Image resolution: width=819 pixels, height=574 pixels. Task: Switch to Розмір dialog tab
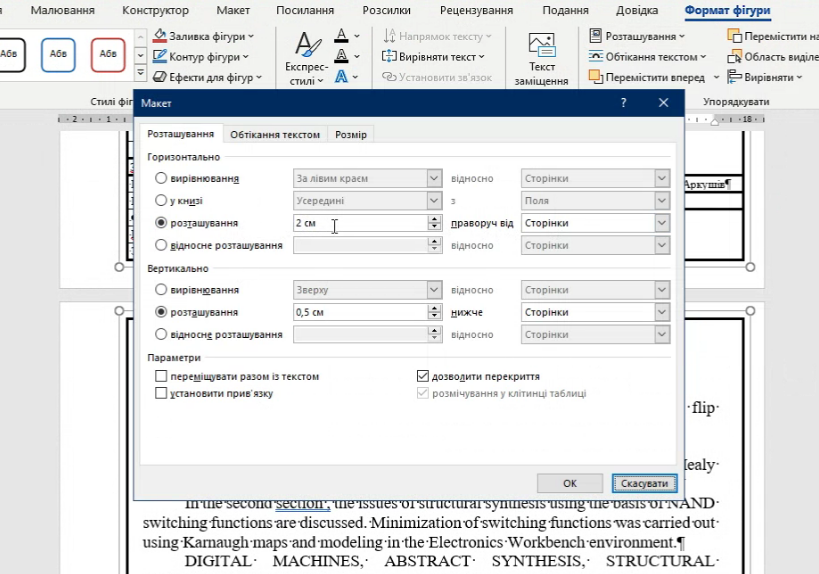[x=350, y=135]
